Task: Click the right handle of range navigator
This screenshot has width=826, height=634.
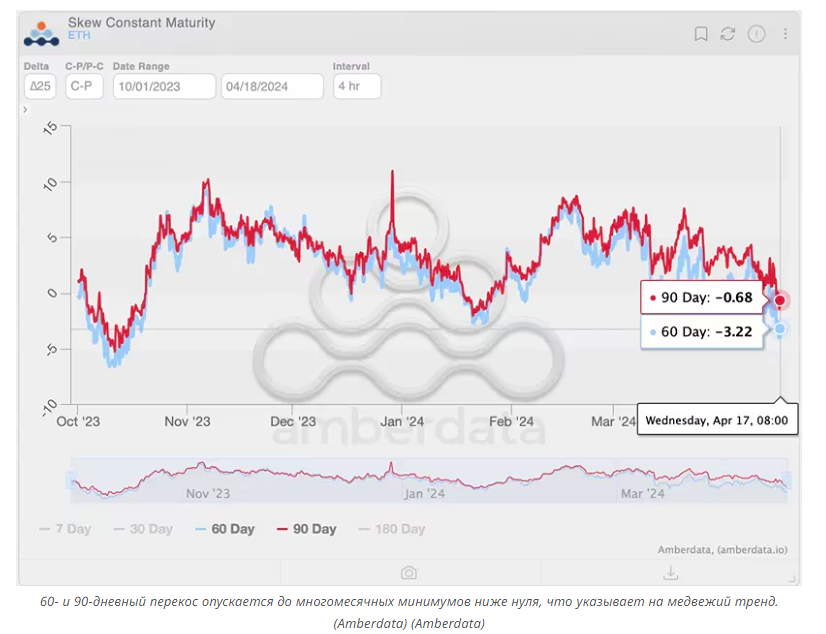Action: click(788, 480)
